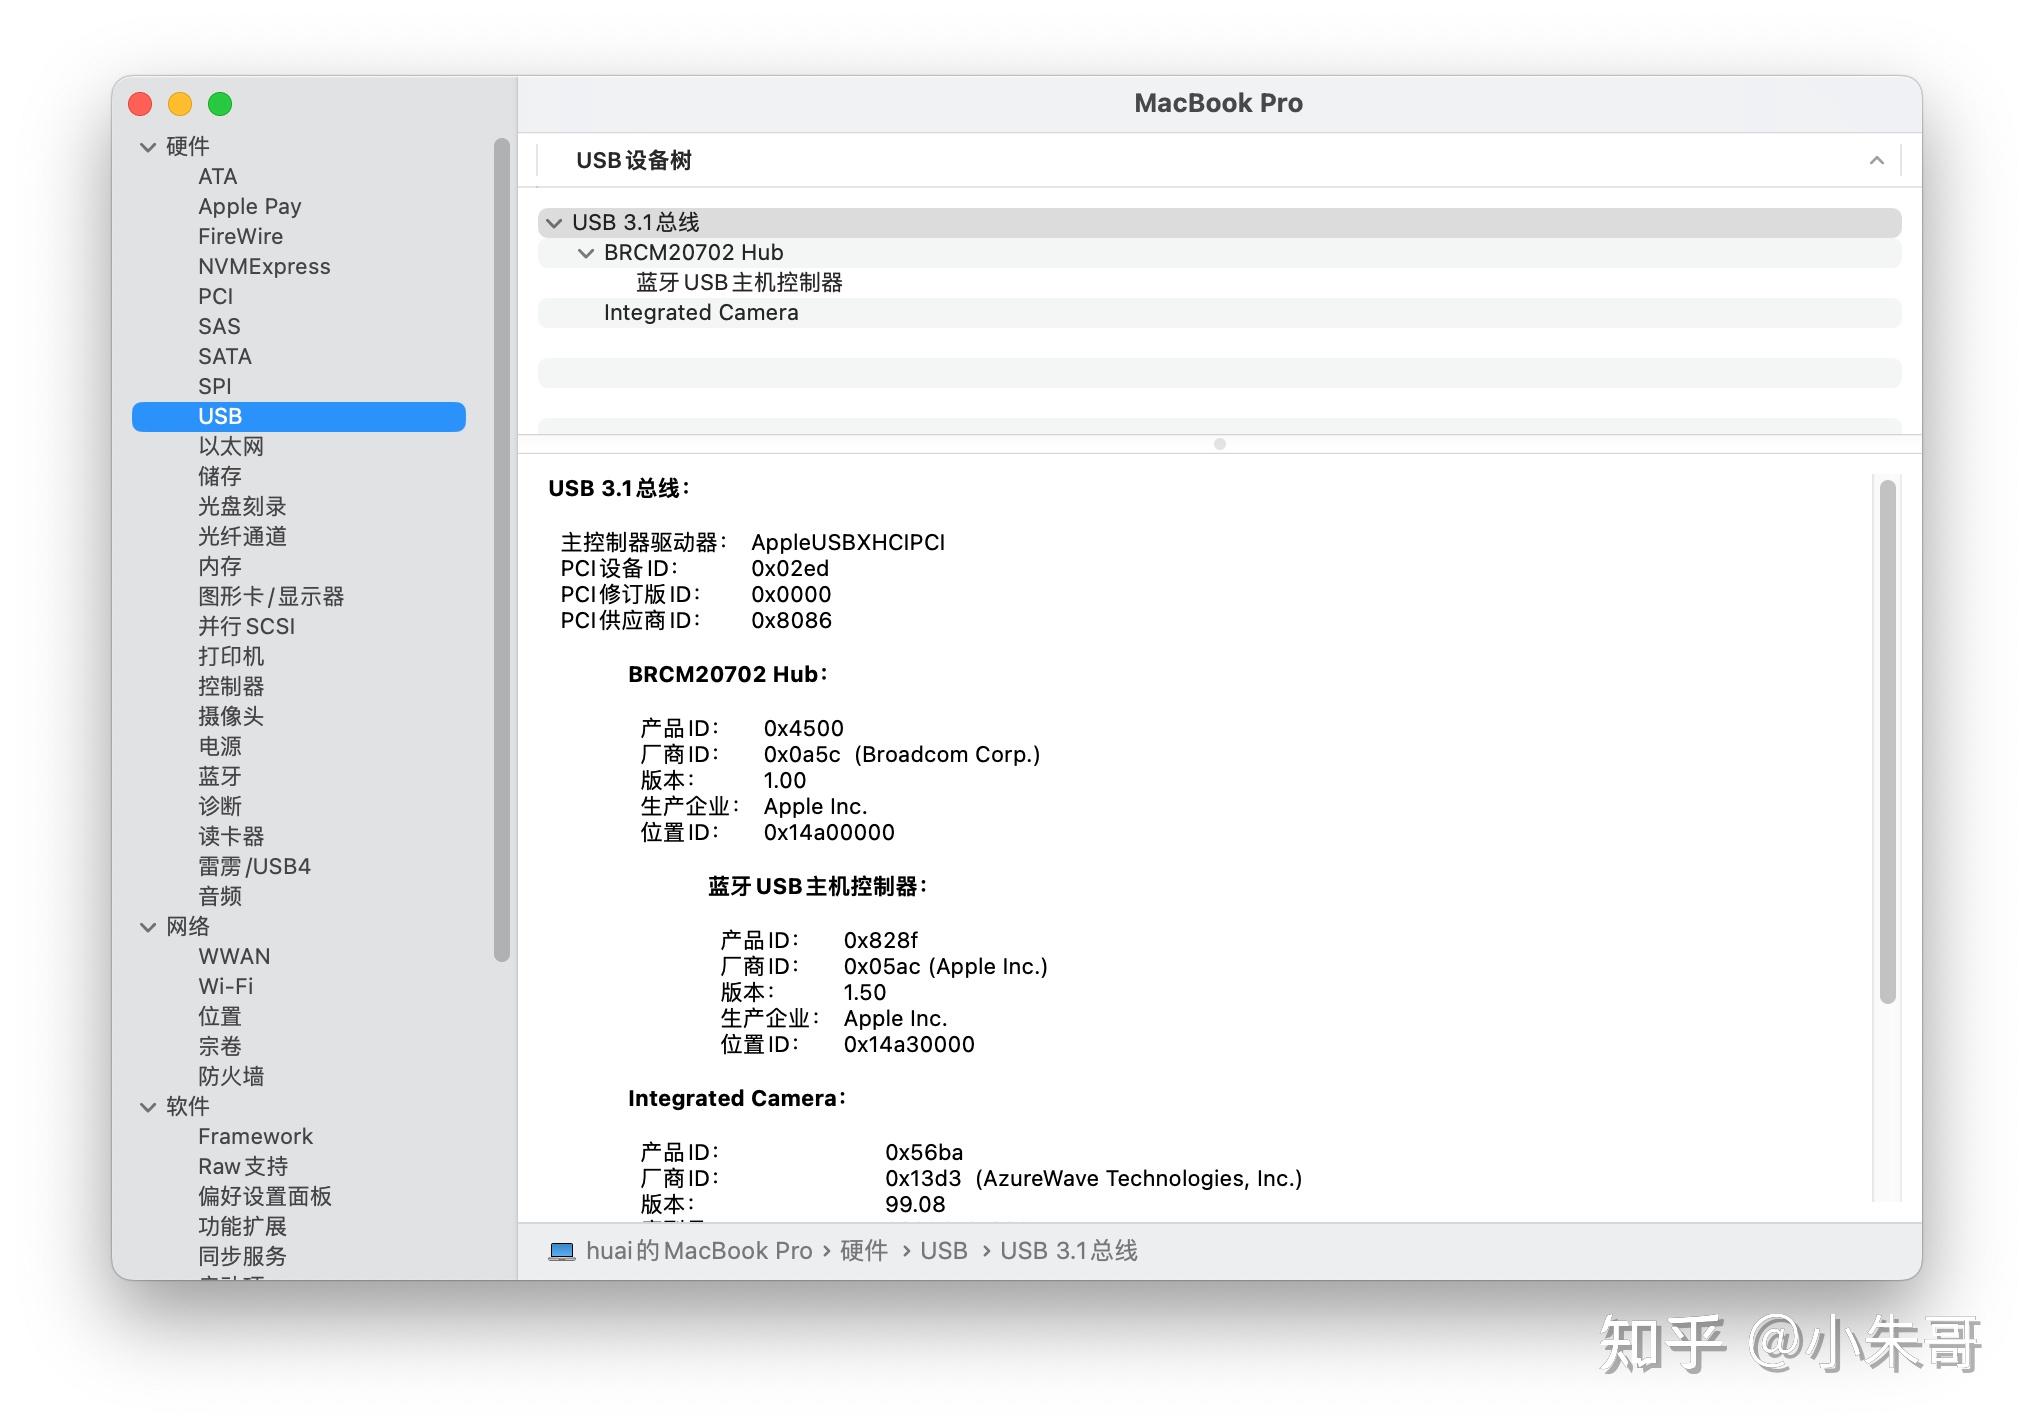
Task: Click the MacBook icon in the breadcrumb bar
Action: point(559,1250)
